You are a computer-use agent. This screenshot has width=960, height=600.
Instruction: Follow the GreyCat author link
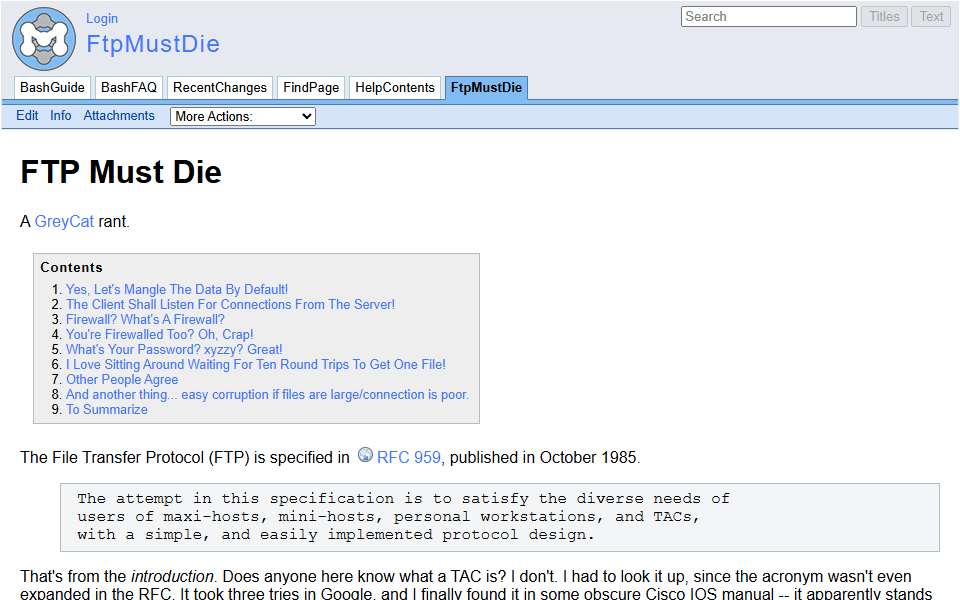(x=64, y=221)
